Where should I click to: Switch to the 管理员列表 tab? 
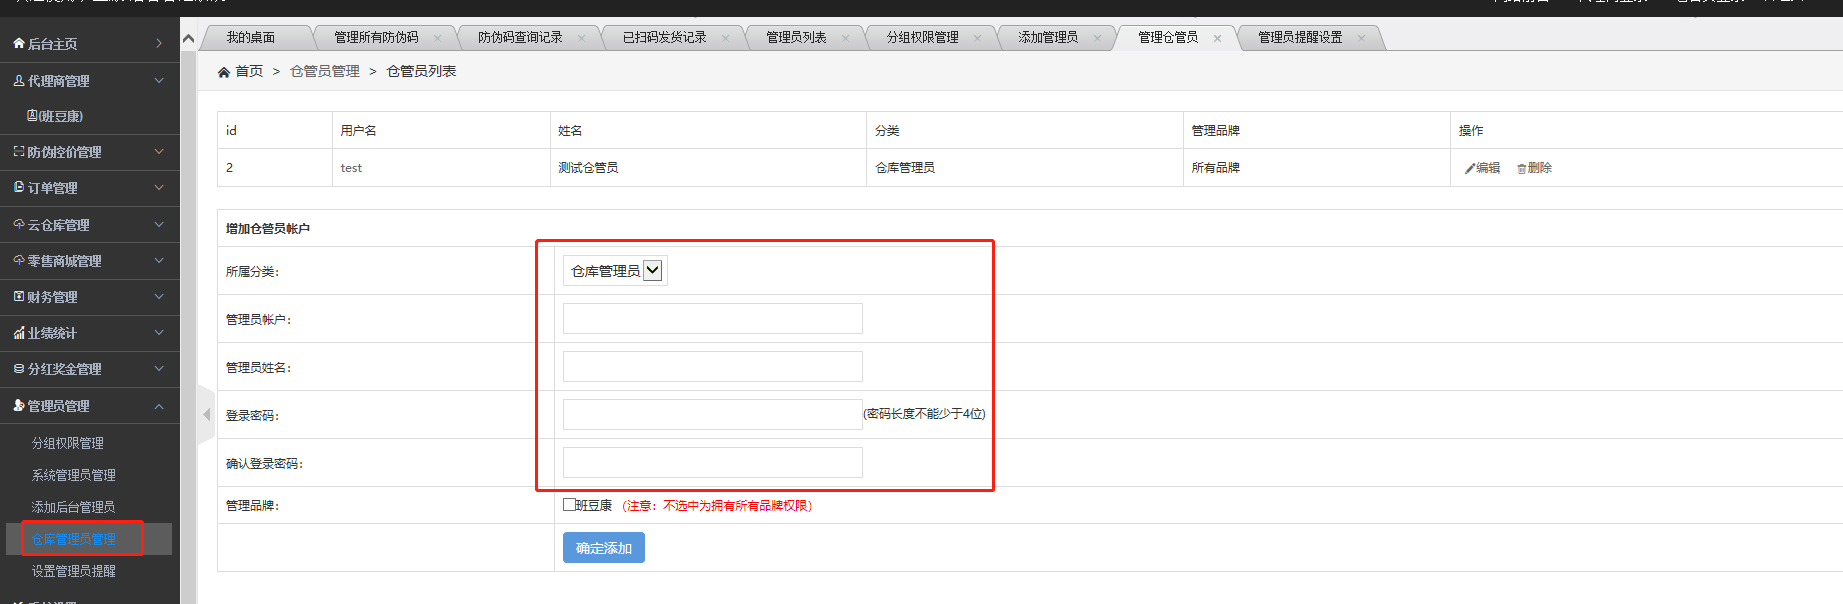[796, 38]
